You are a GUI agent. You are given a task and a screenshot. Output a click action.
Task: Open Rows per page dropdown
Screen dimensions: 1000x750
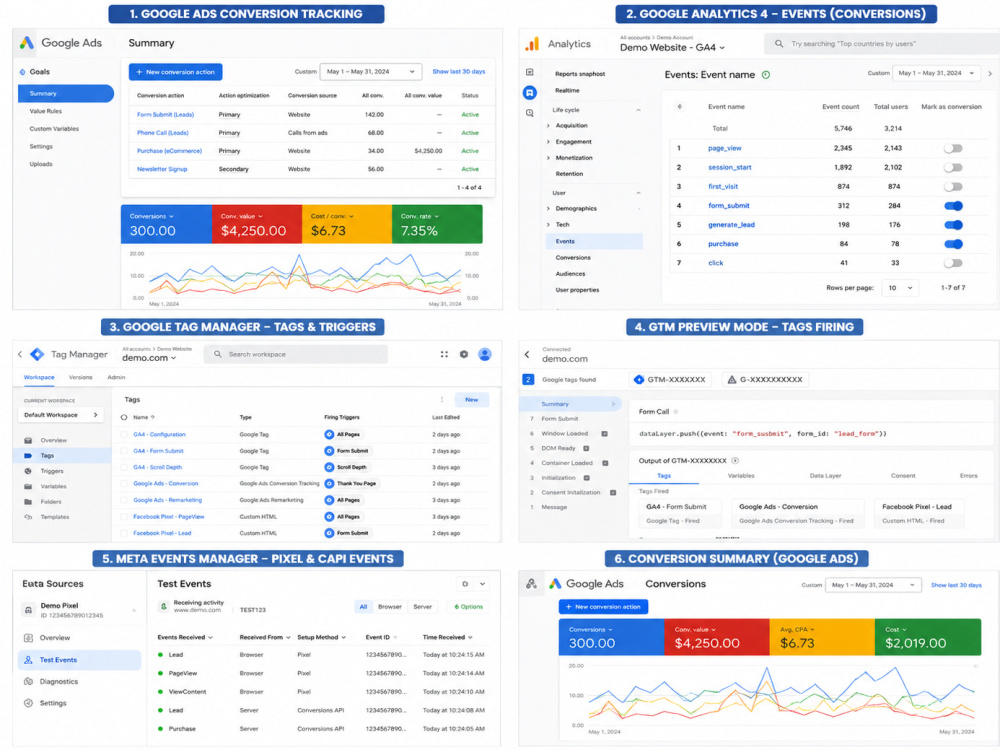[900, 288]
